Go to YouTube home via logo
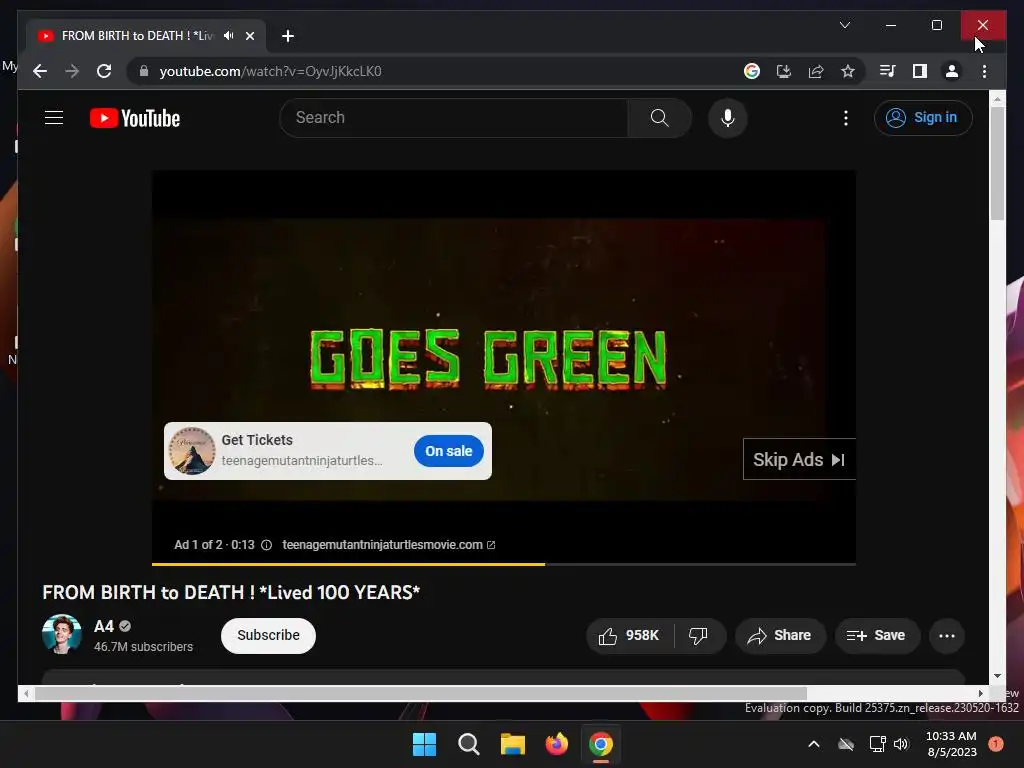The height and width of the screenshot is (768, 1024). point(135,118)
